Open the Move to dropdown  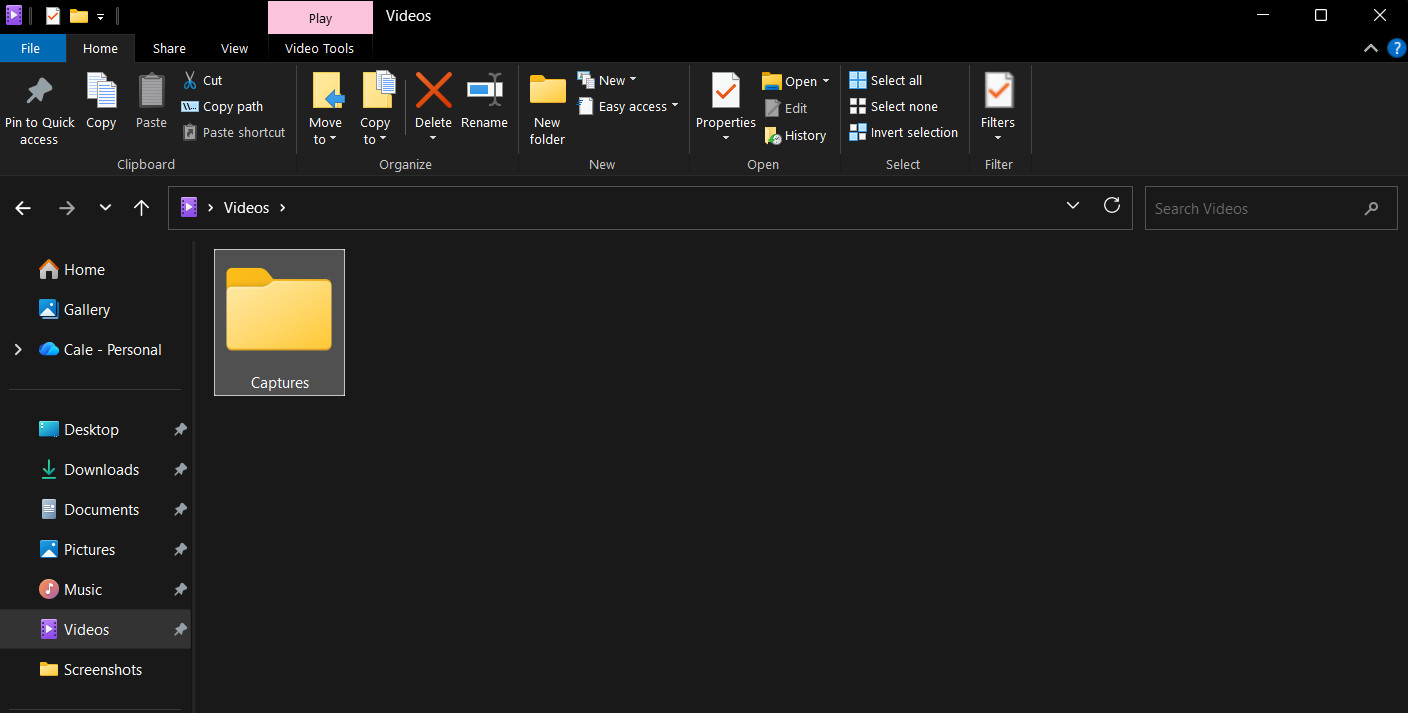[325, 105]
